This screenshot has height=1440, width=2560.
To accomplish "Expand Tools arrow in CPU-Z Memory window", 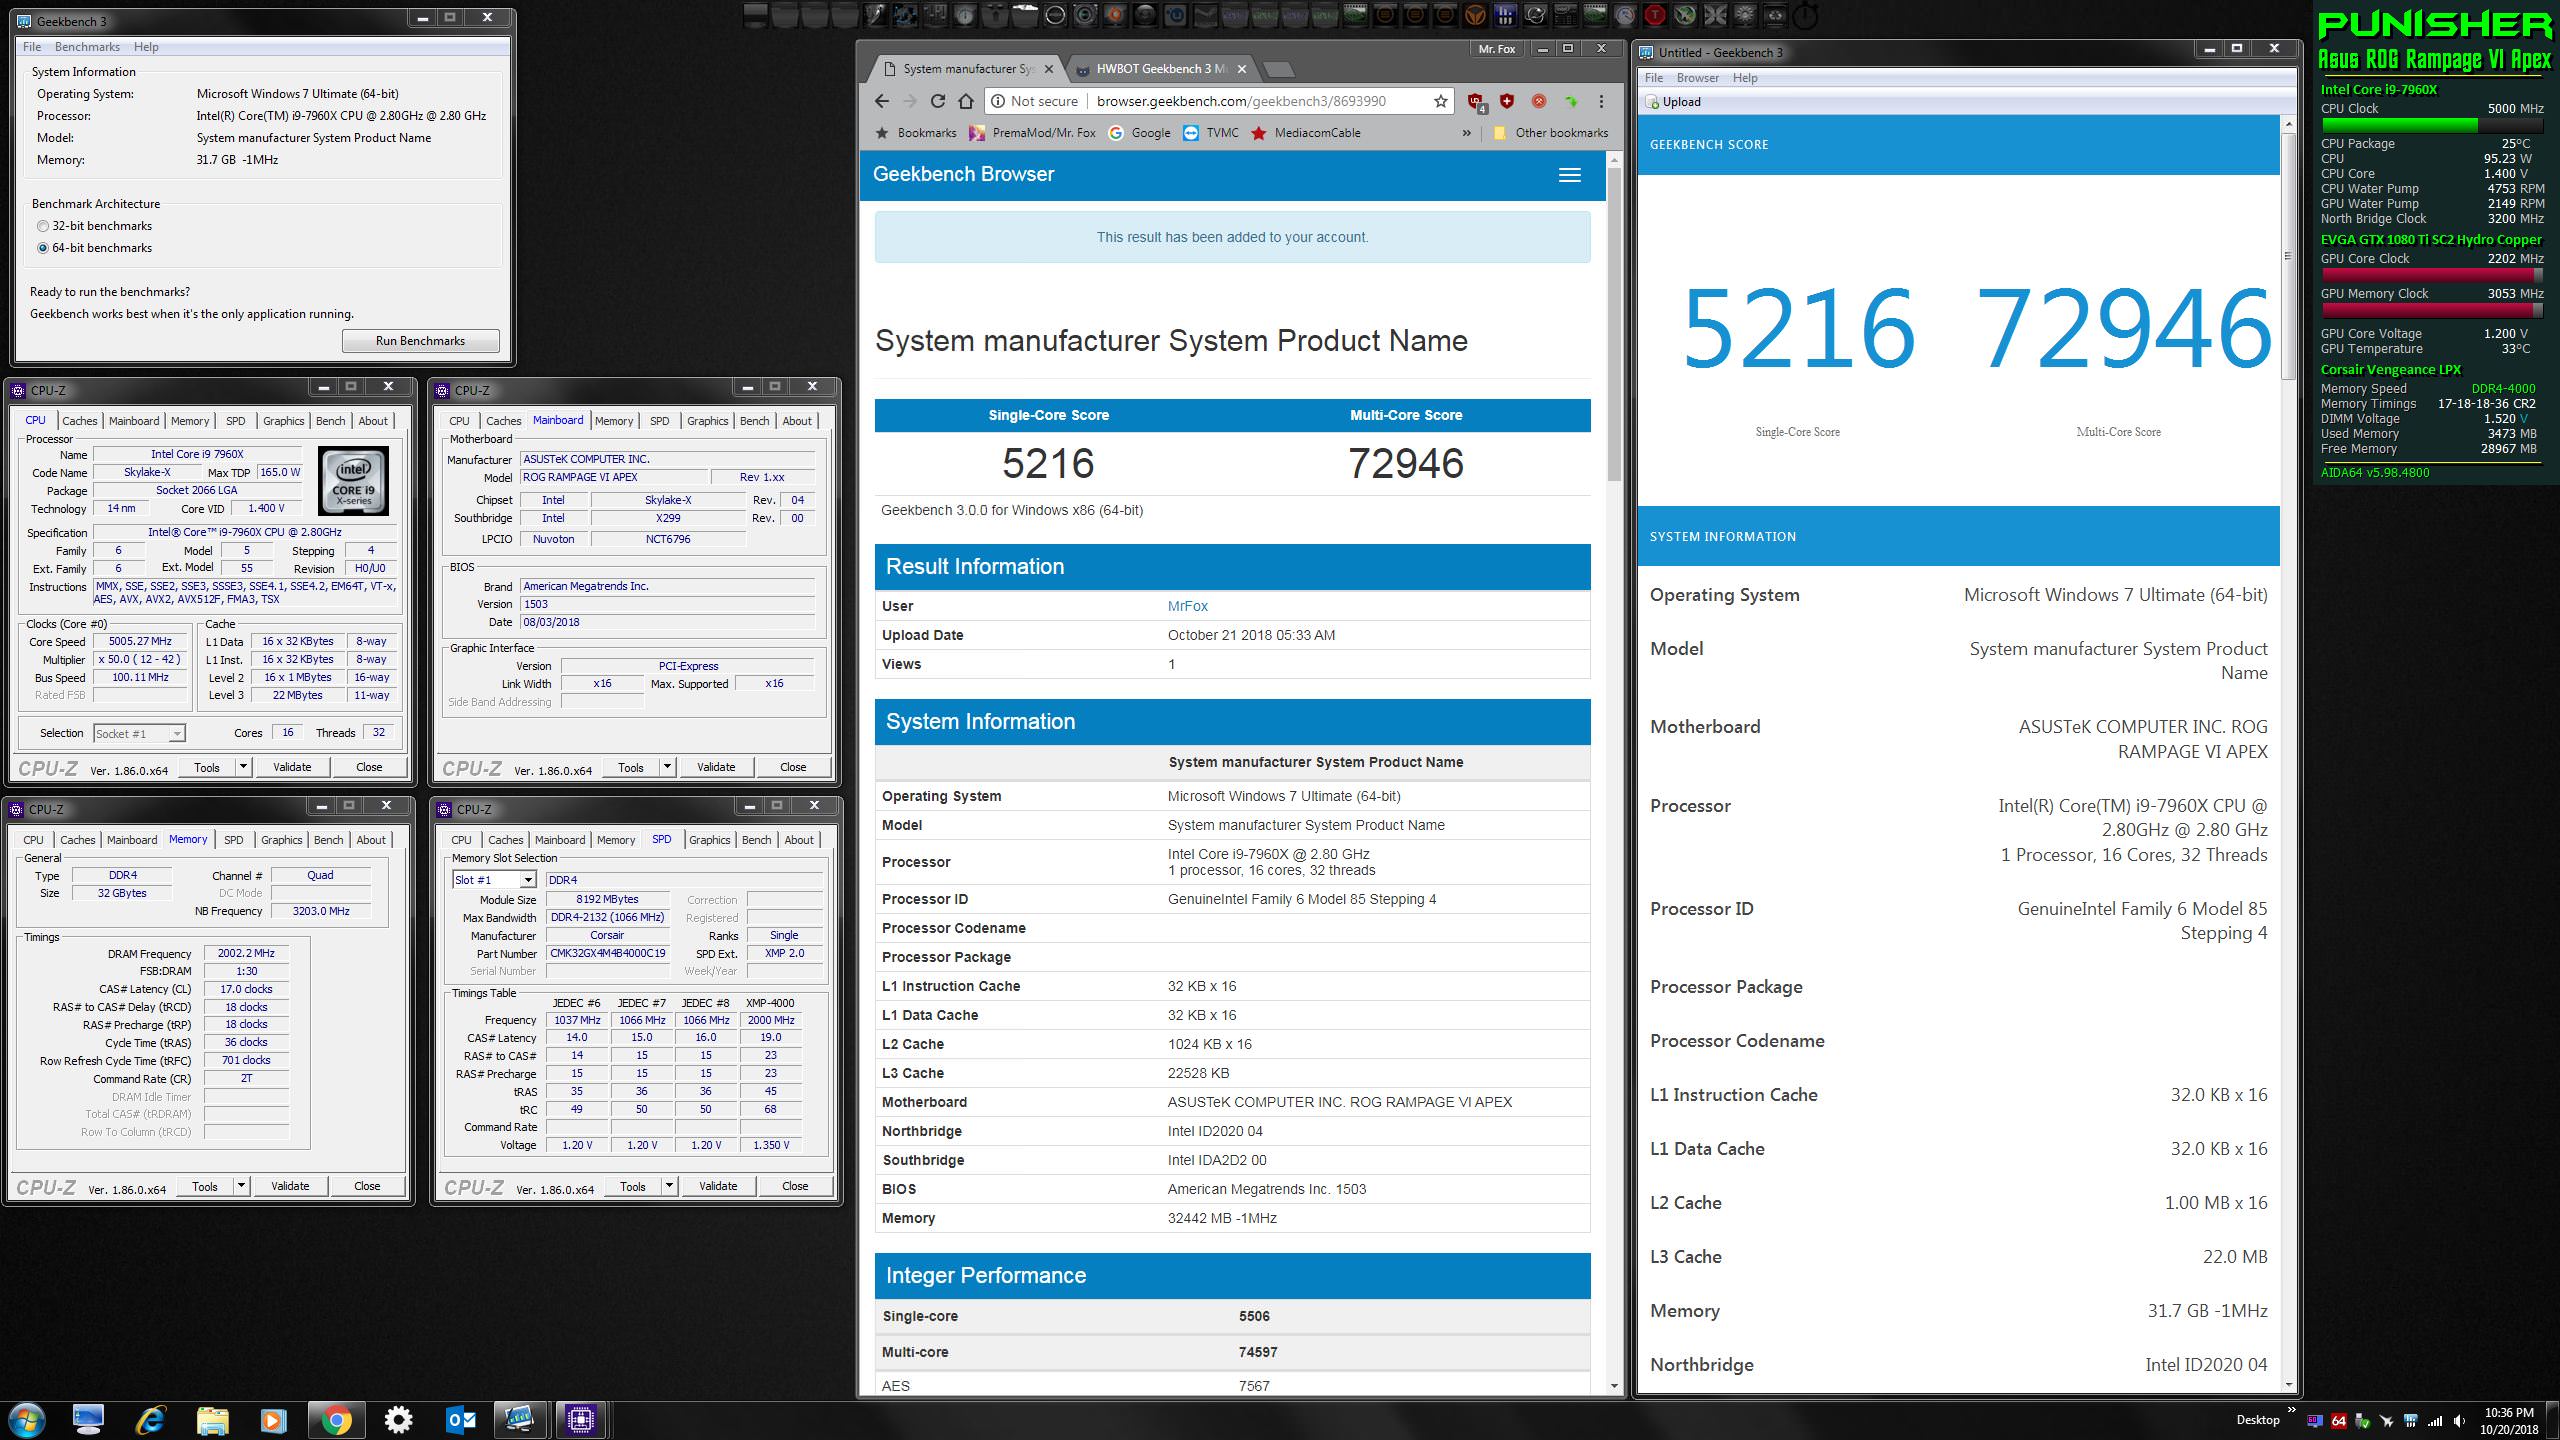I will 240,1186.
